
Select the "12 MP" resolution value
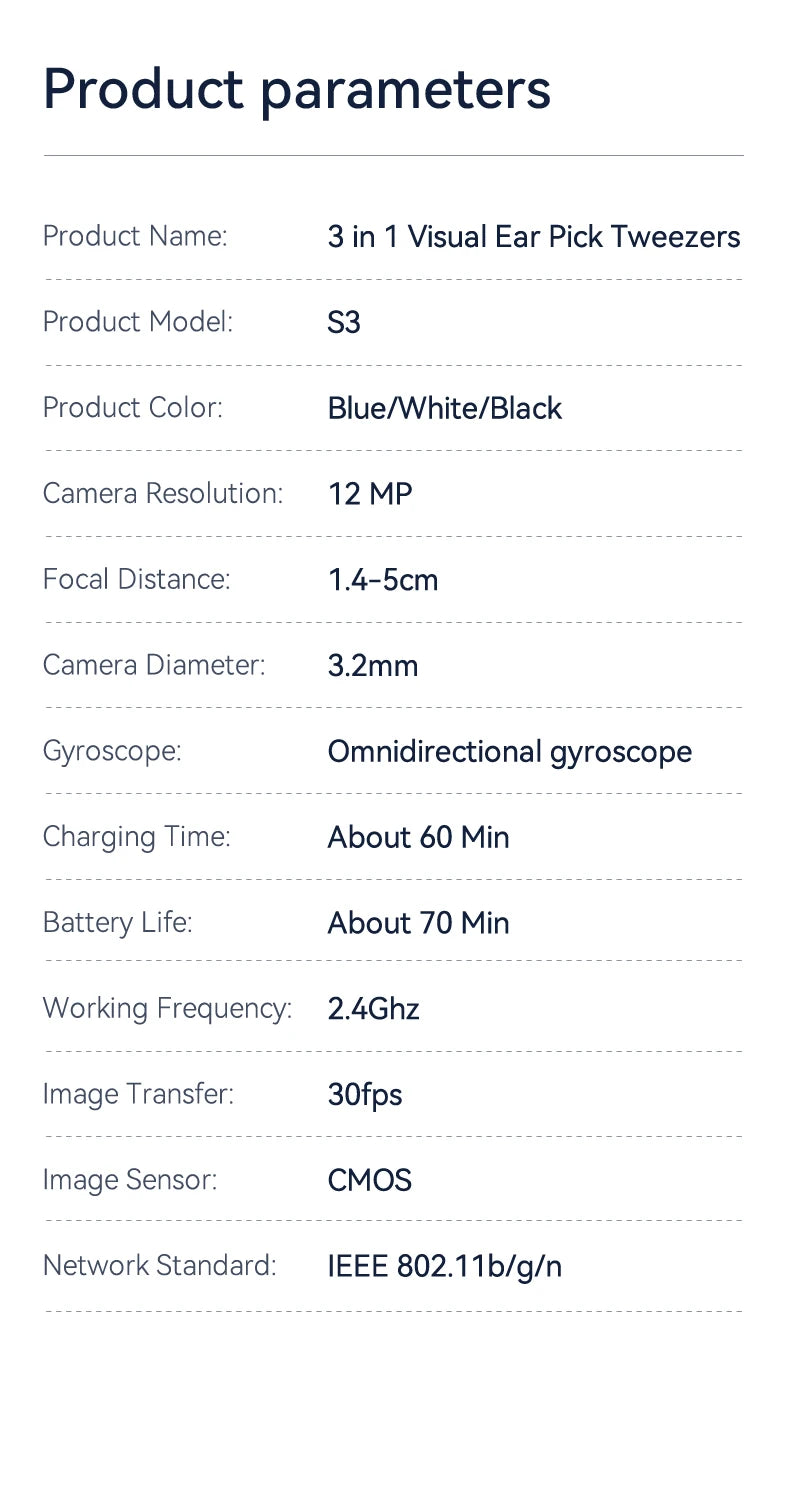[x=370, y=494]
